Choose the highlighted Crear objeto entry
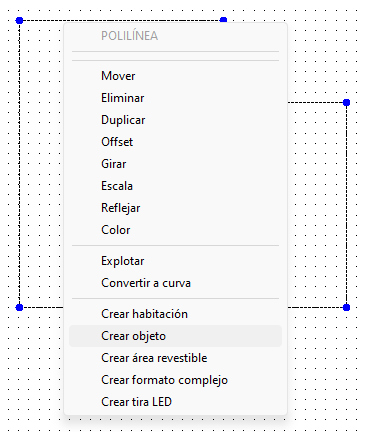 (x=175, y=336)
